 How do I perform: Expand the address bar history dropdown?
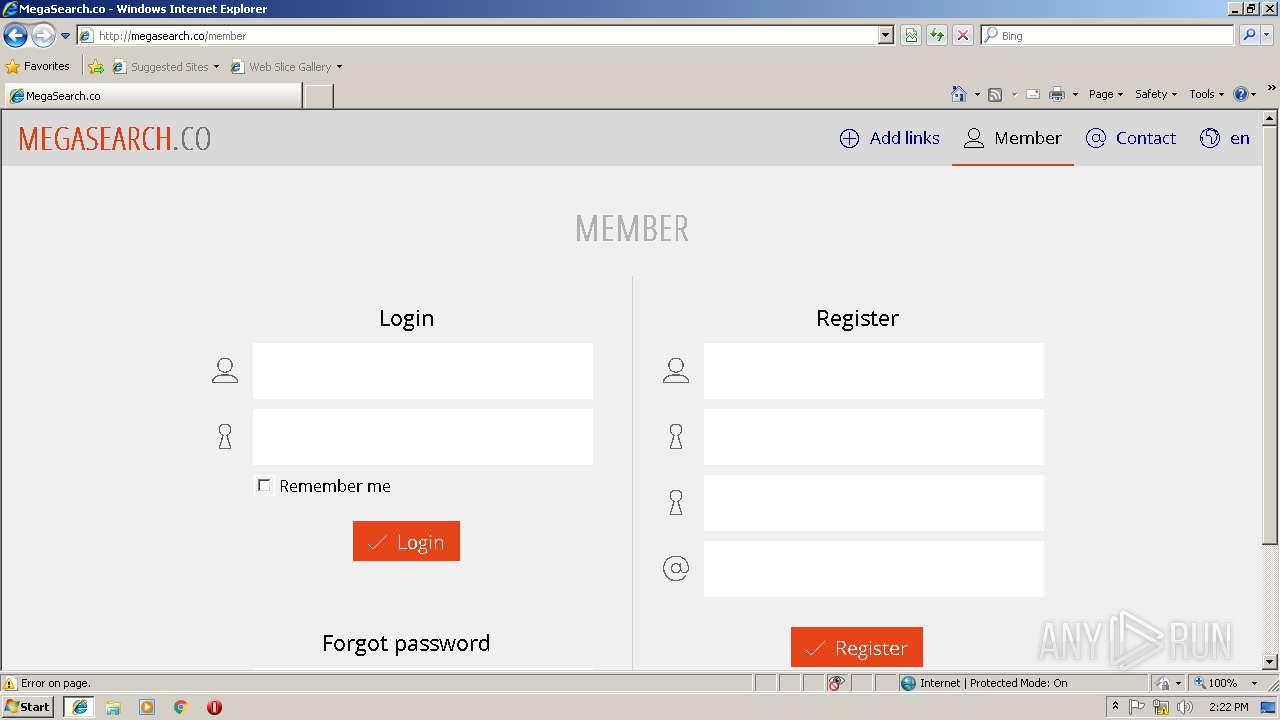point(886,36)
